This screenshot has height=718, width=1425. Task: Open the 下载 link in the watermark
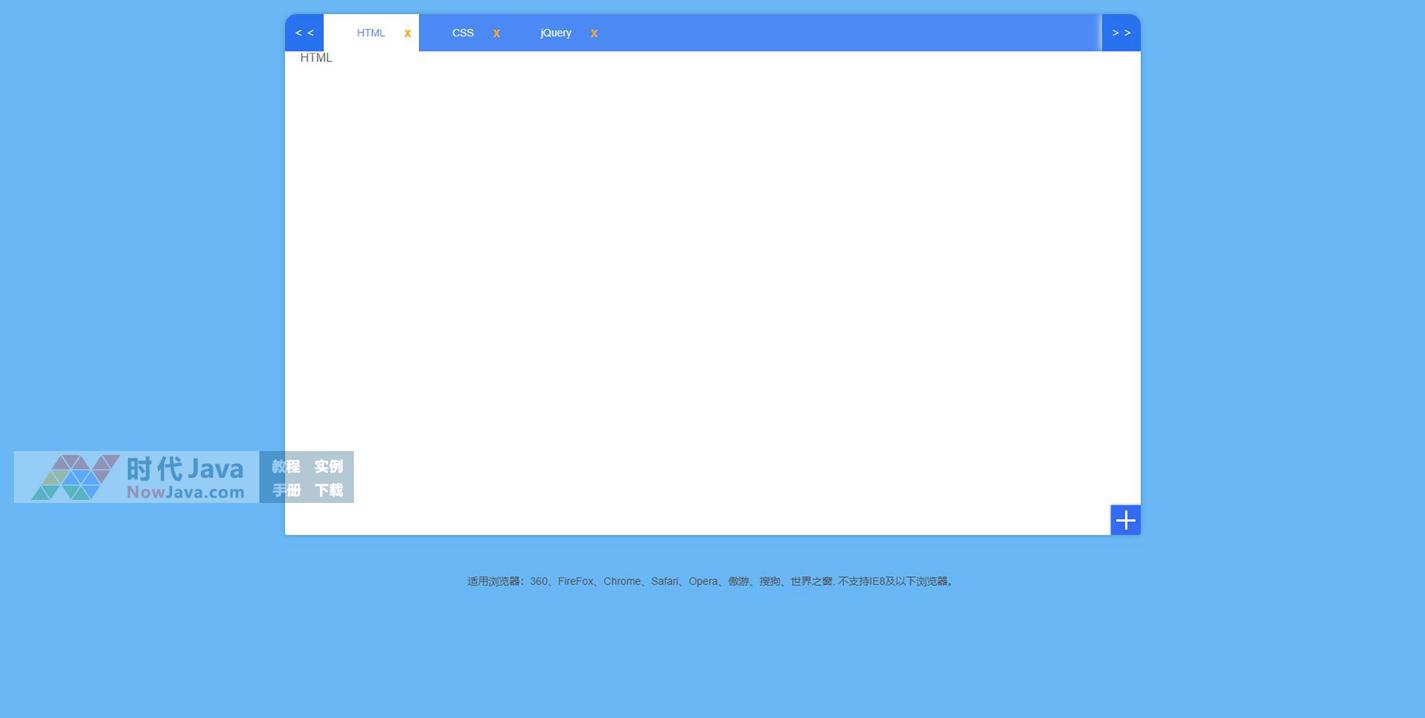(x=328, y=490)
